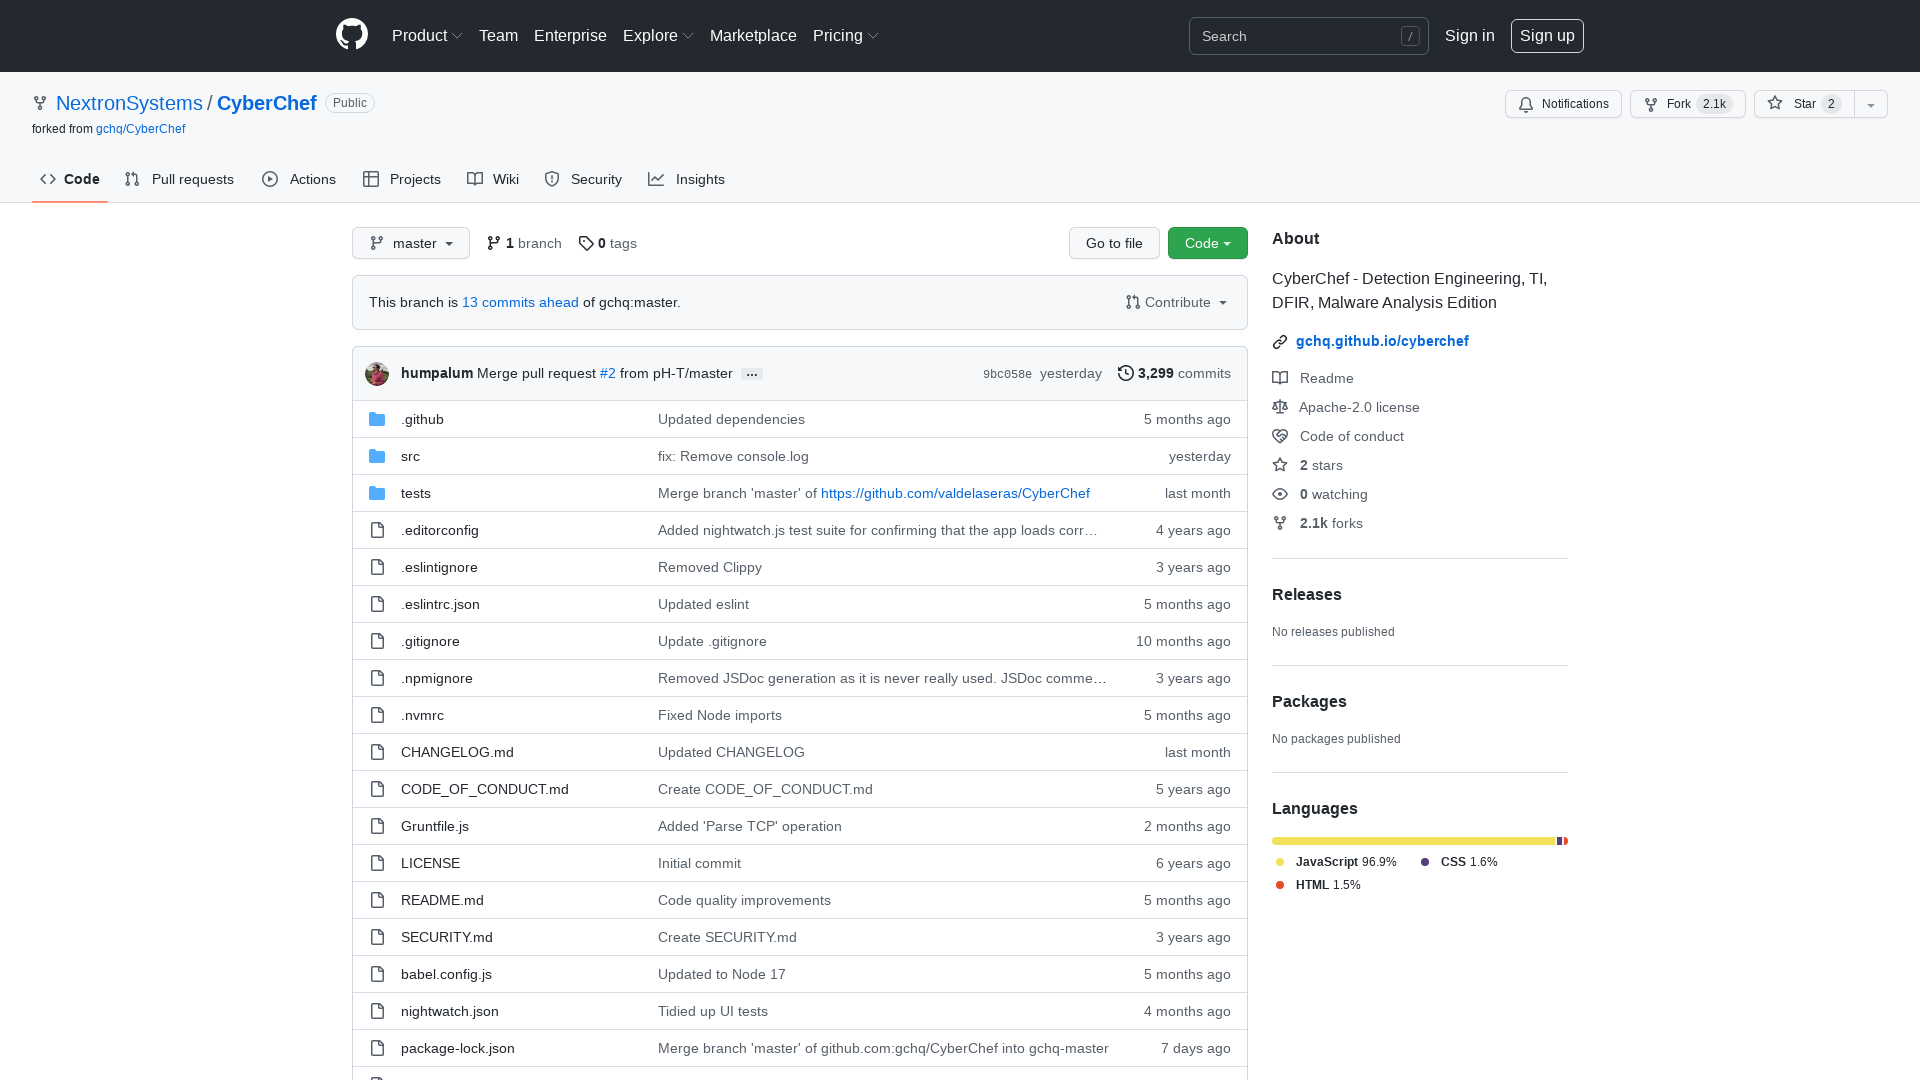Open Insights via the graph icon
The image size is (1920, 1080).
(656, 179)
